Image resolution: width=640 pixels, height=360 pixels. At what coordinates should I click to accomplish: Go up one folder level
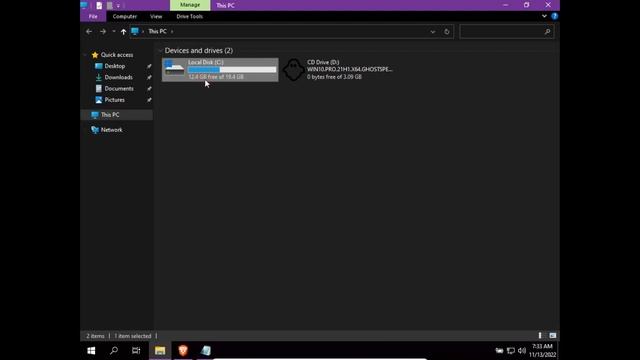(123, 31)
